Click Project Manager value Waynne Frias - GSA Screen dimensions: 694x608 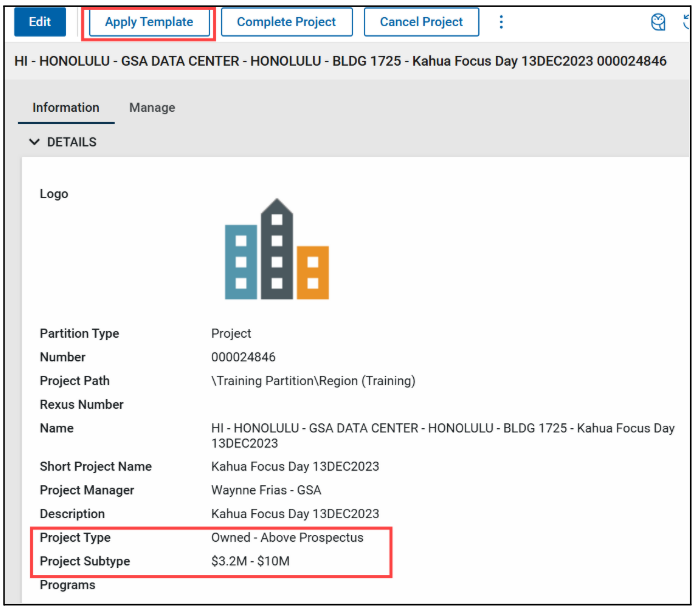[266, 490]
